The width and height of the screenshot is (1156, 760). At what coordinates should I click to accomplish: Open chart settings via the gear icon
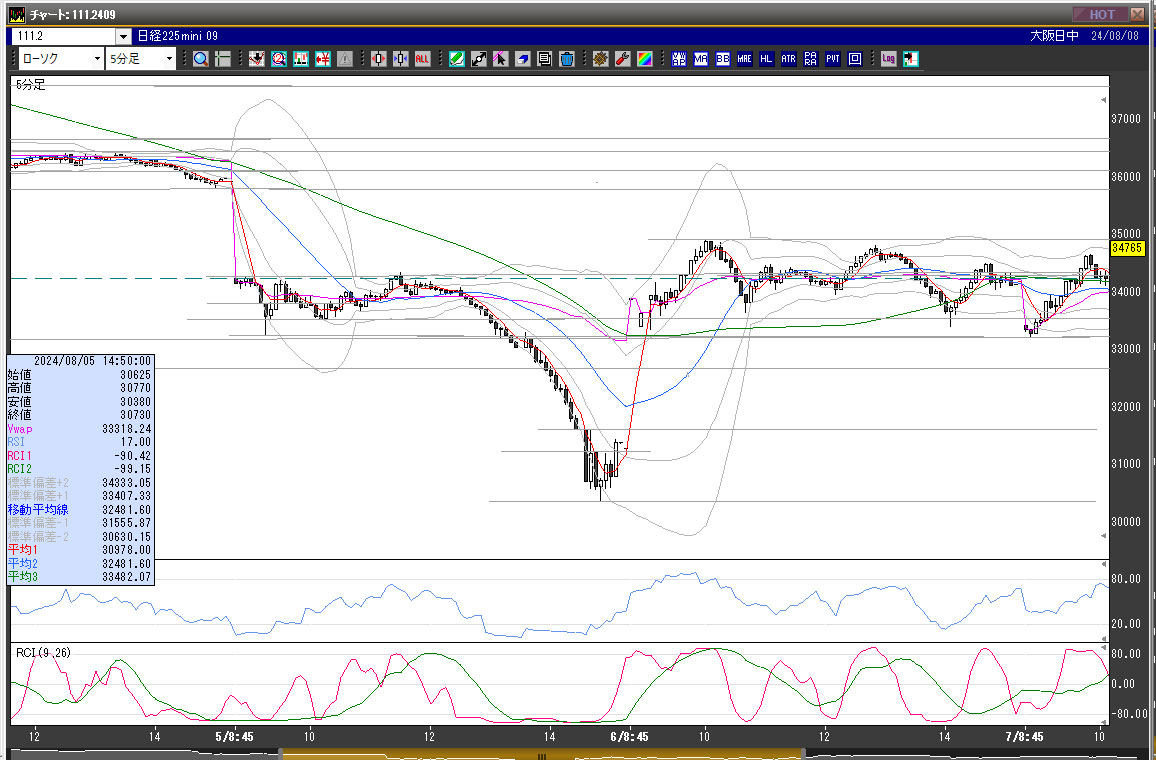coord(601,59)
